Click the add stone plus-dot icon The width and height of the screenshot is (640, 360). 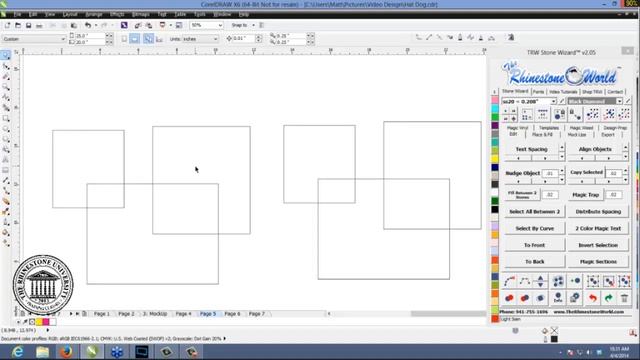576,281
